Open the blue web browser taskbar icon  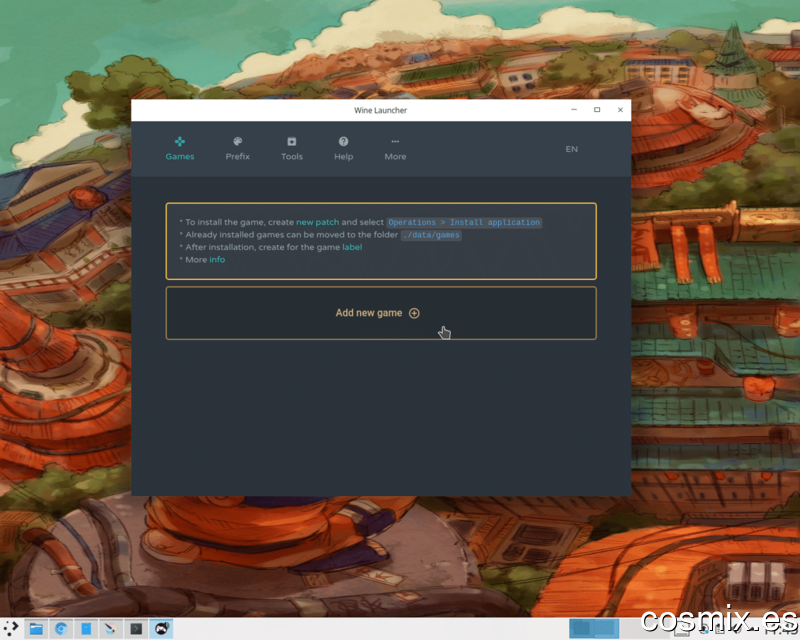61,628
